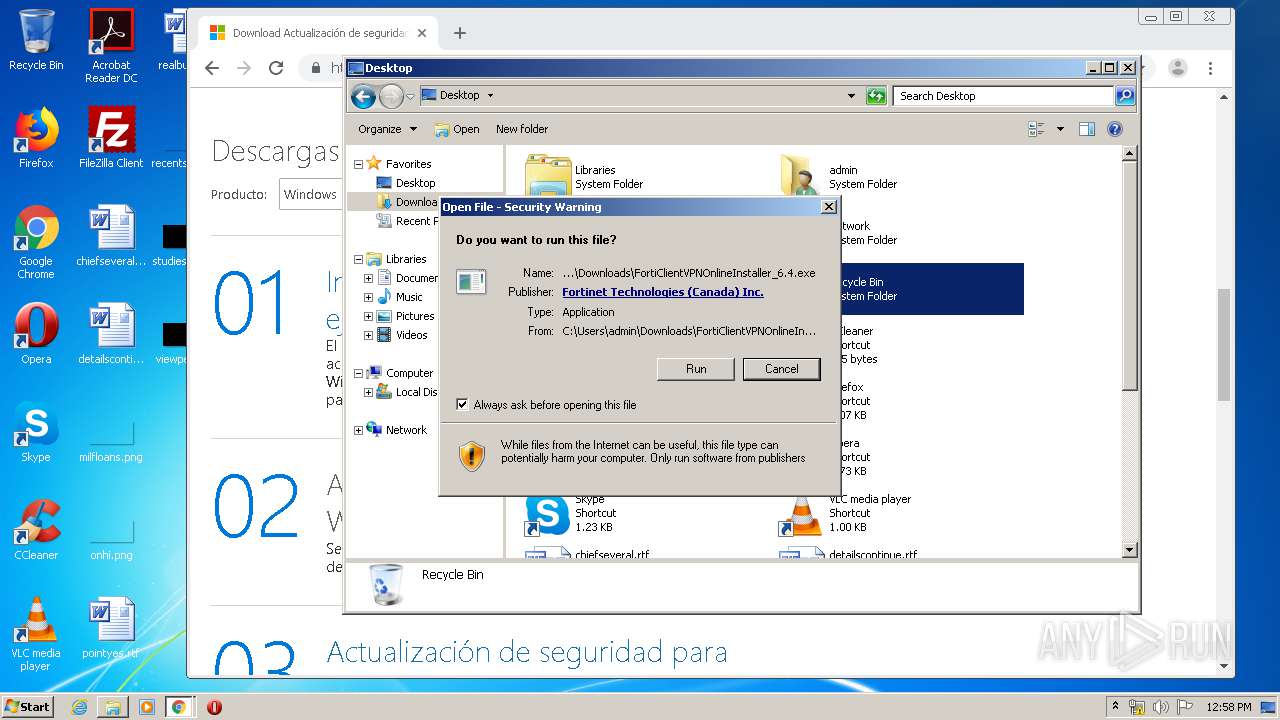Click the Search Desktop field
The width and height of the screenshot is (1280, 720).
pos(1003,96)
